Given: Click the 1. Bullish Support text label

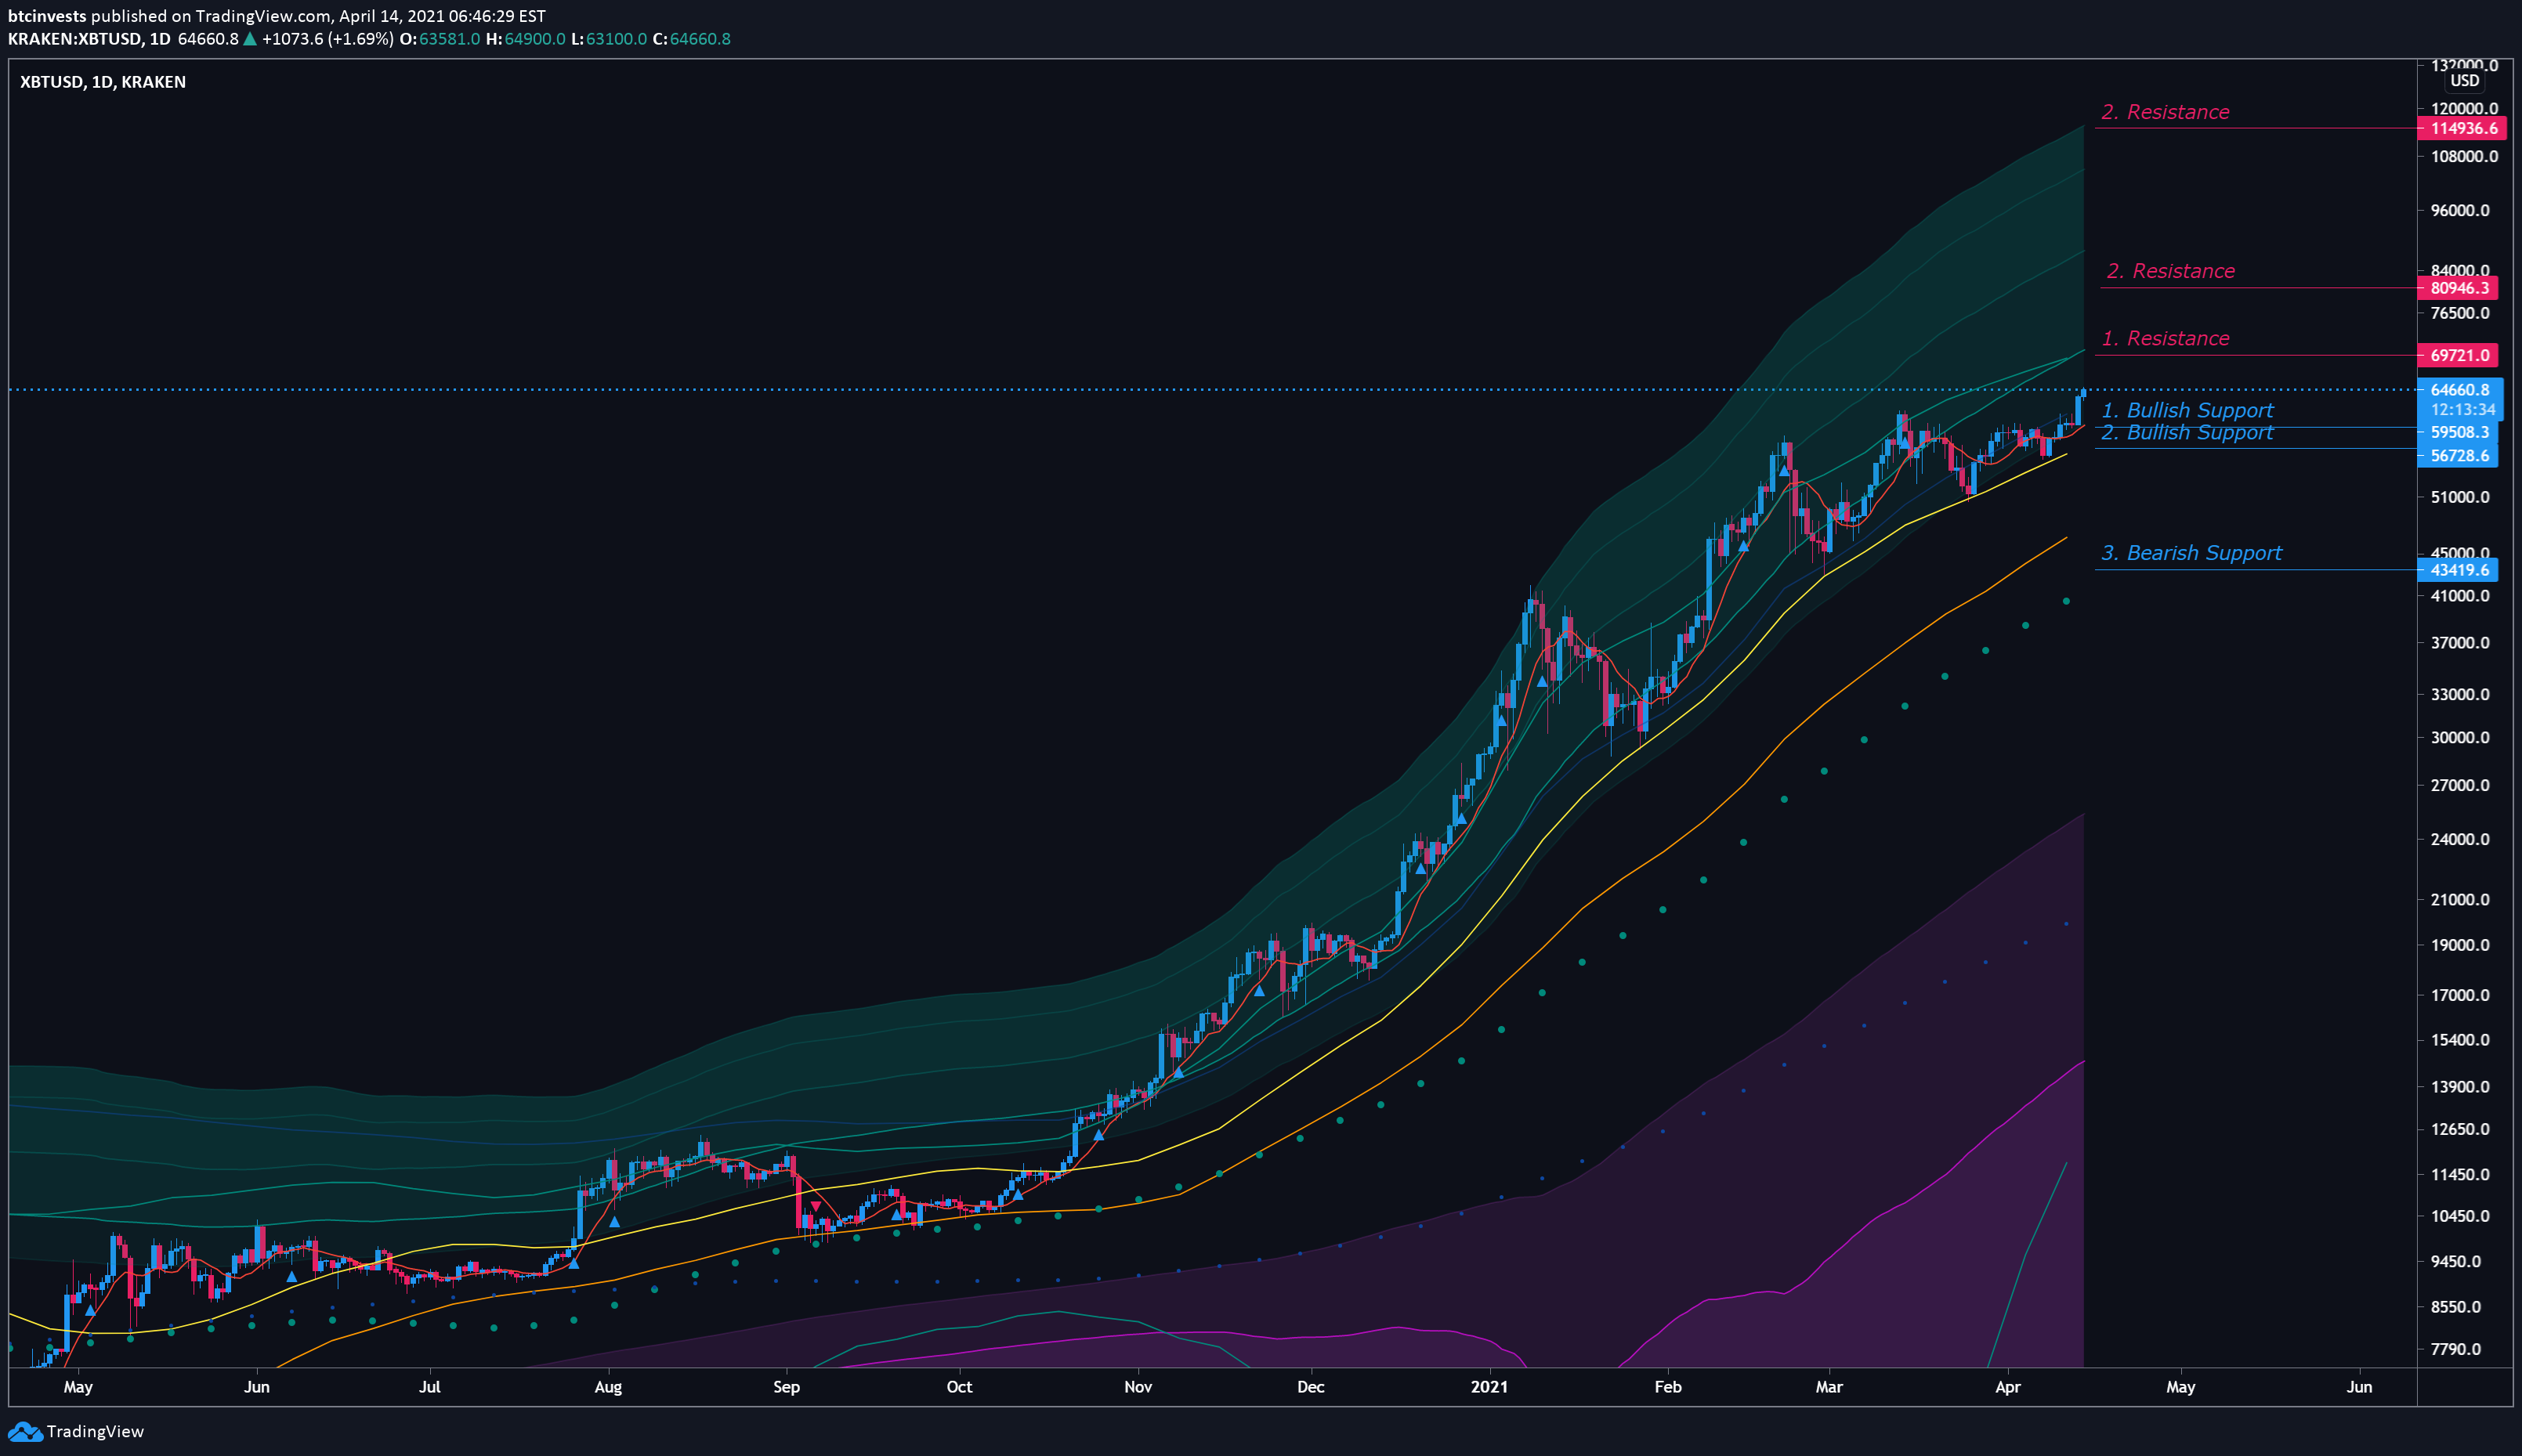Looking at the screenshot, I should pos(2187,410).
